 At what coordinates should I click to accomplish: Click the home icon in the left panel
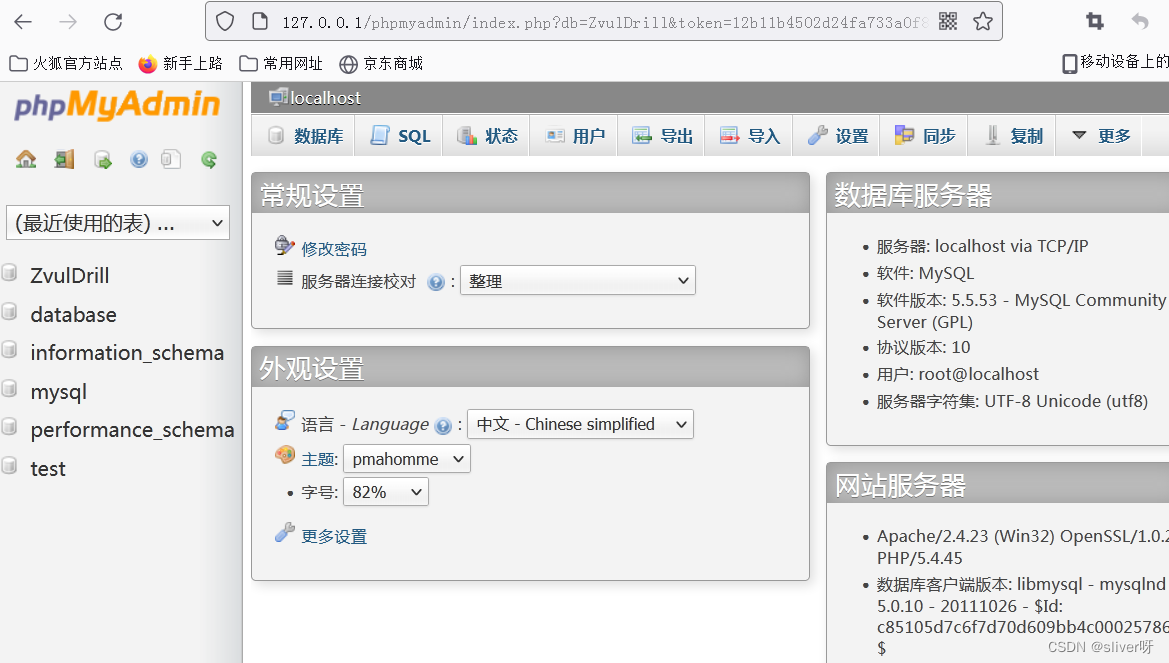(x=26, y=158)
